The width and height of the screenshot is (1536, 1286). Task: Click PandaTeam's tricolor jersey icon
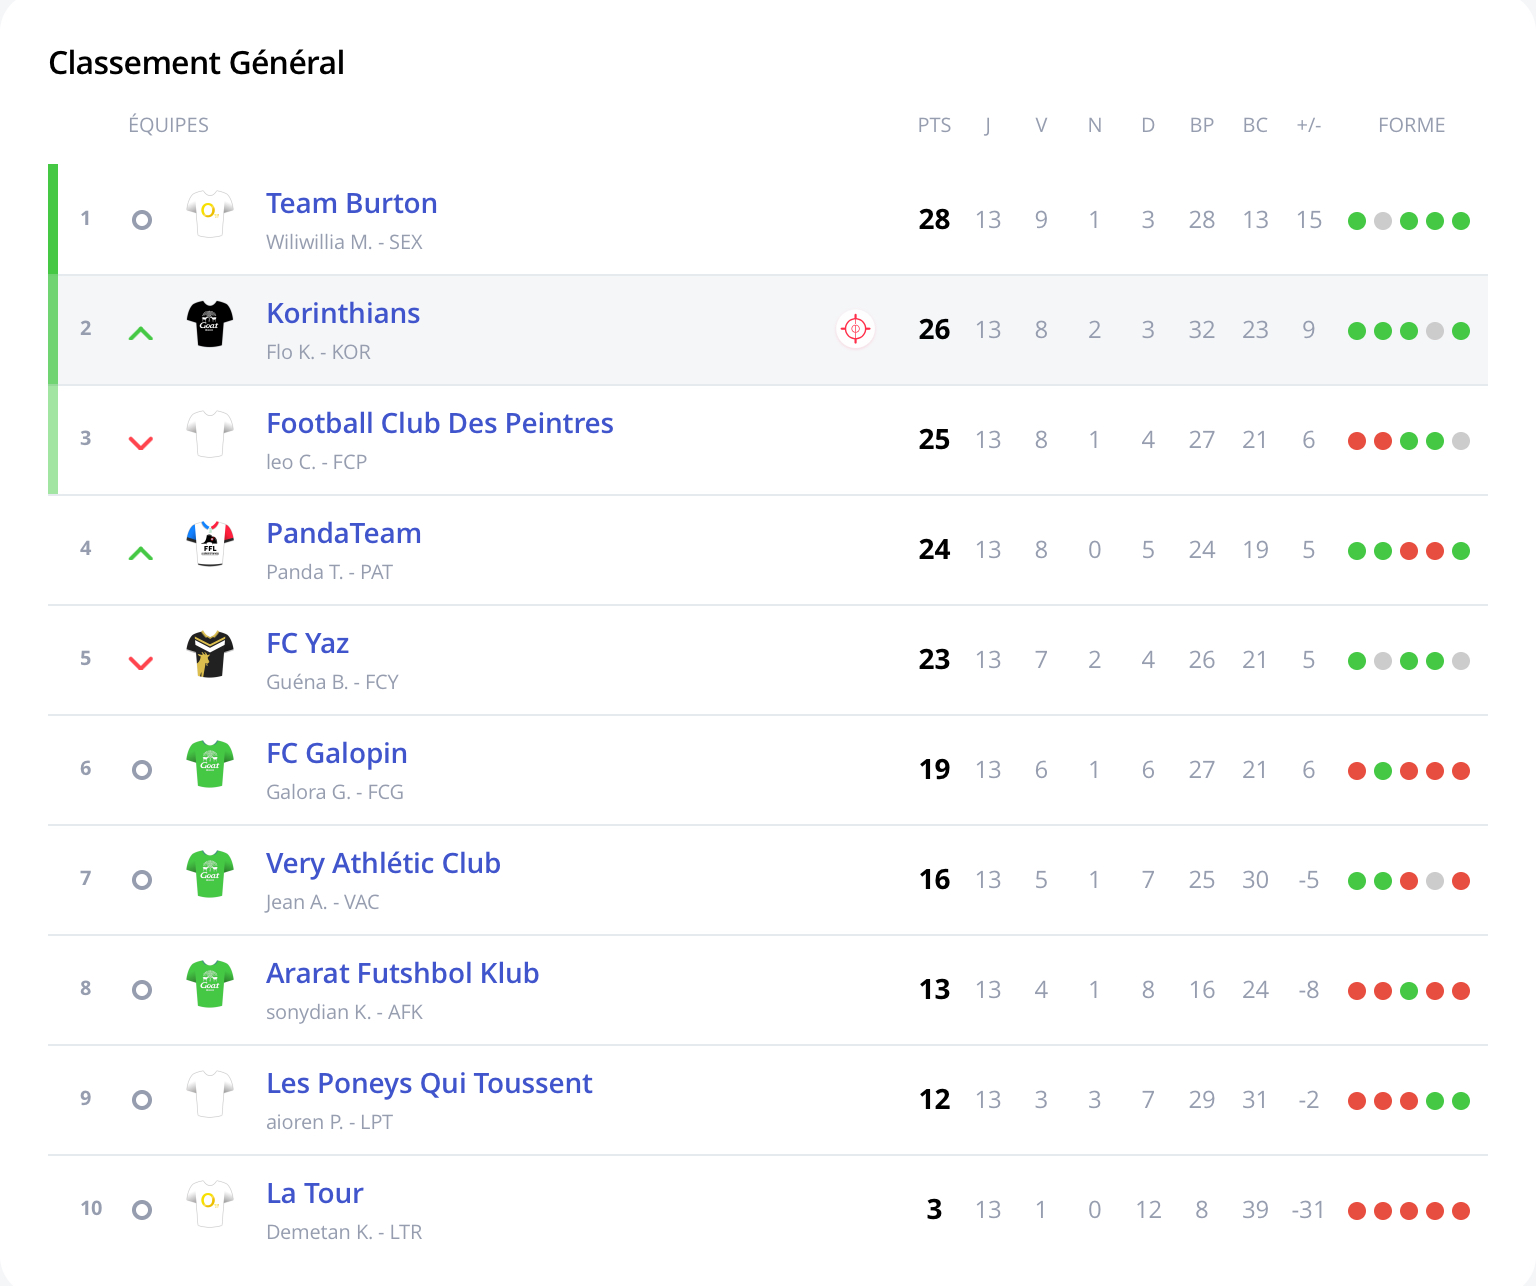(x=210, y=544)
